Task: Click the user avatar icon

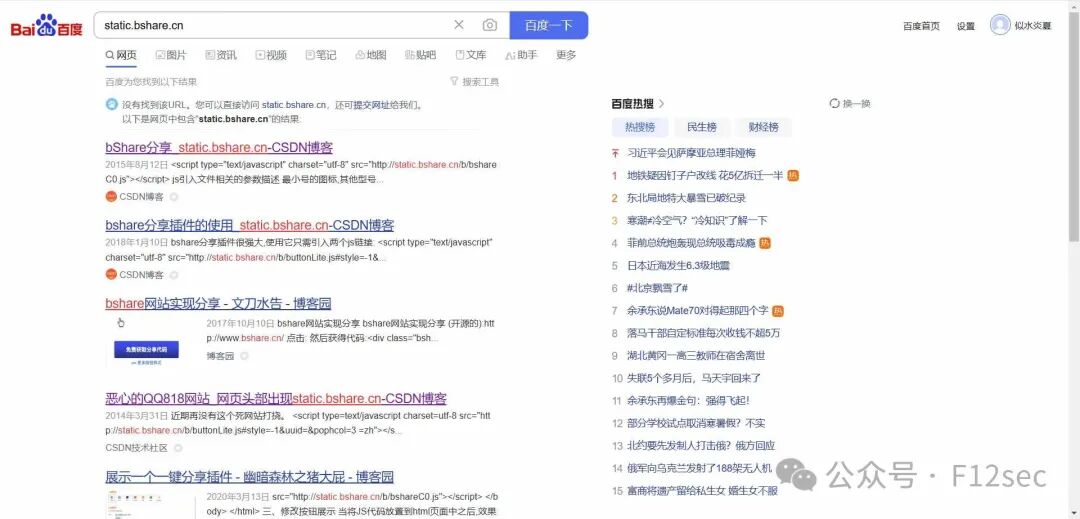Action: 999,25
